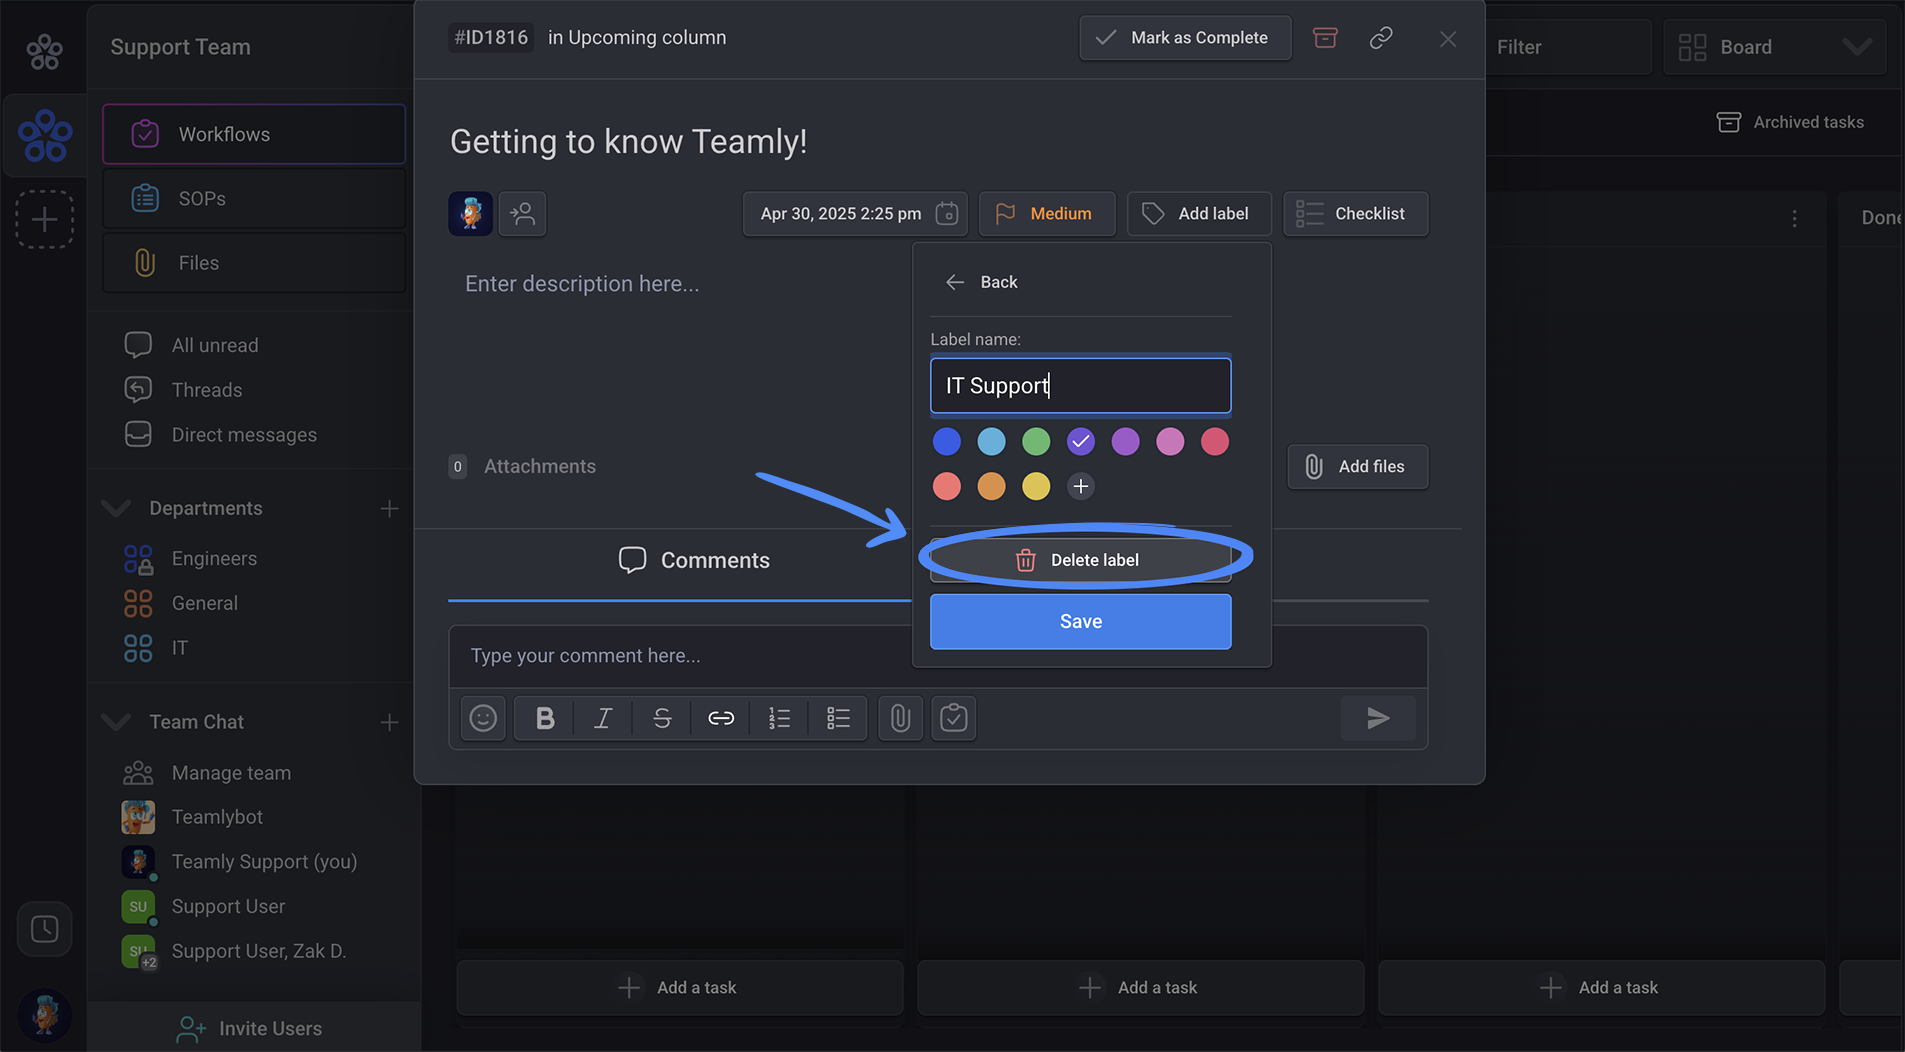
Task: Send the comment with arrow icon
Action: pyautogui.click(x=1378, y=718)
